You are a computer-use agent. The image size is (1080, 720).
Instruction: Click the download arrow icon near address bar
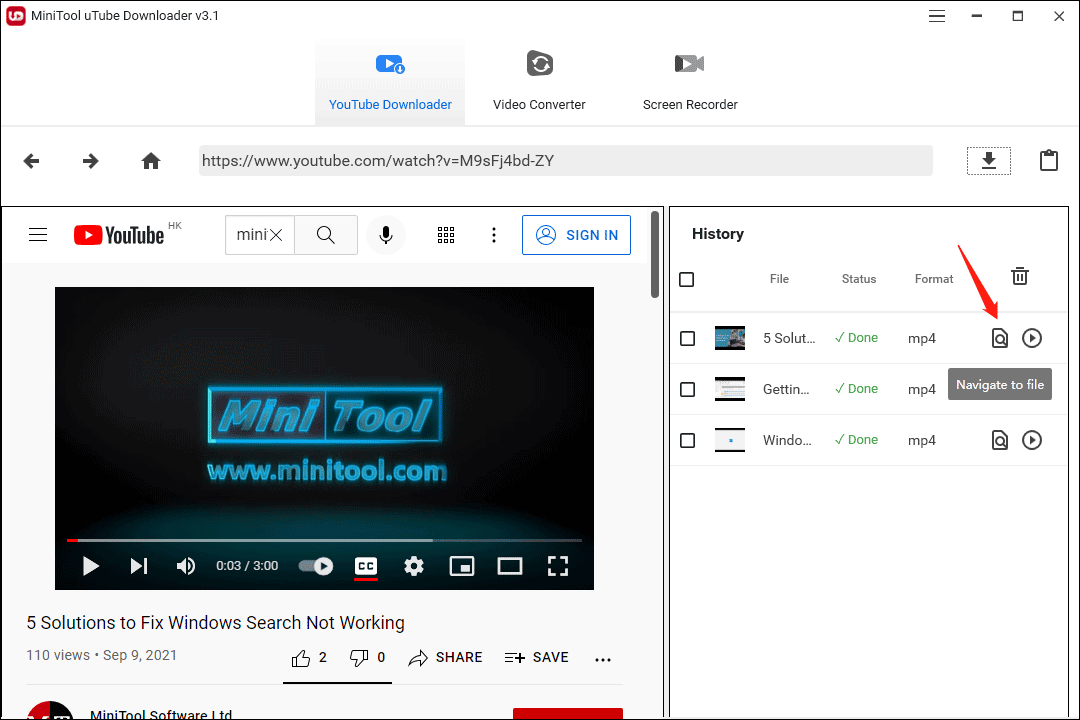coord(988,160)
